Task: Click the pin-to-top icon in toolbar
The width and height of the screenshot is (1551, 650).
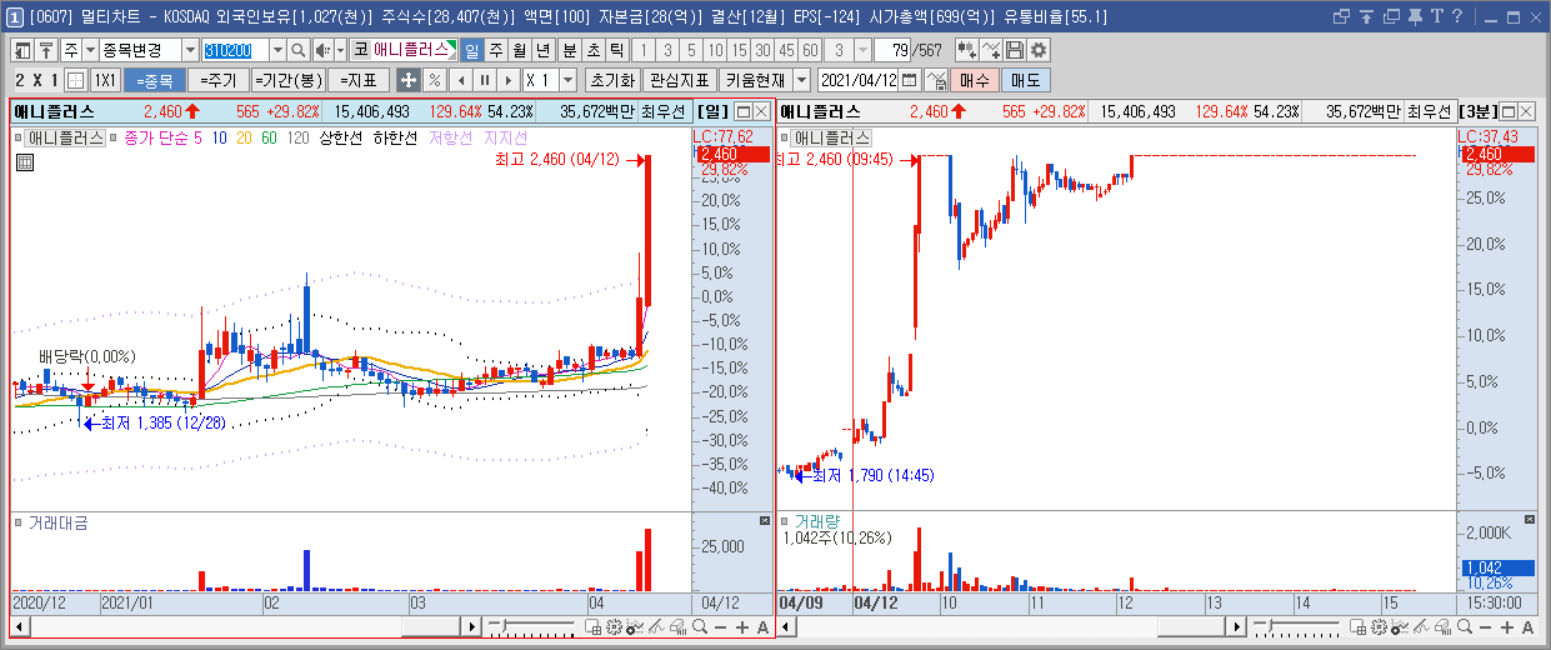Action: 45,50
